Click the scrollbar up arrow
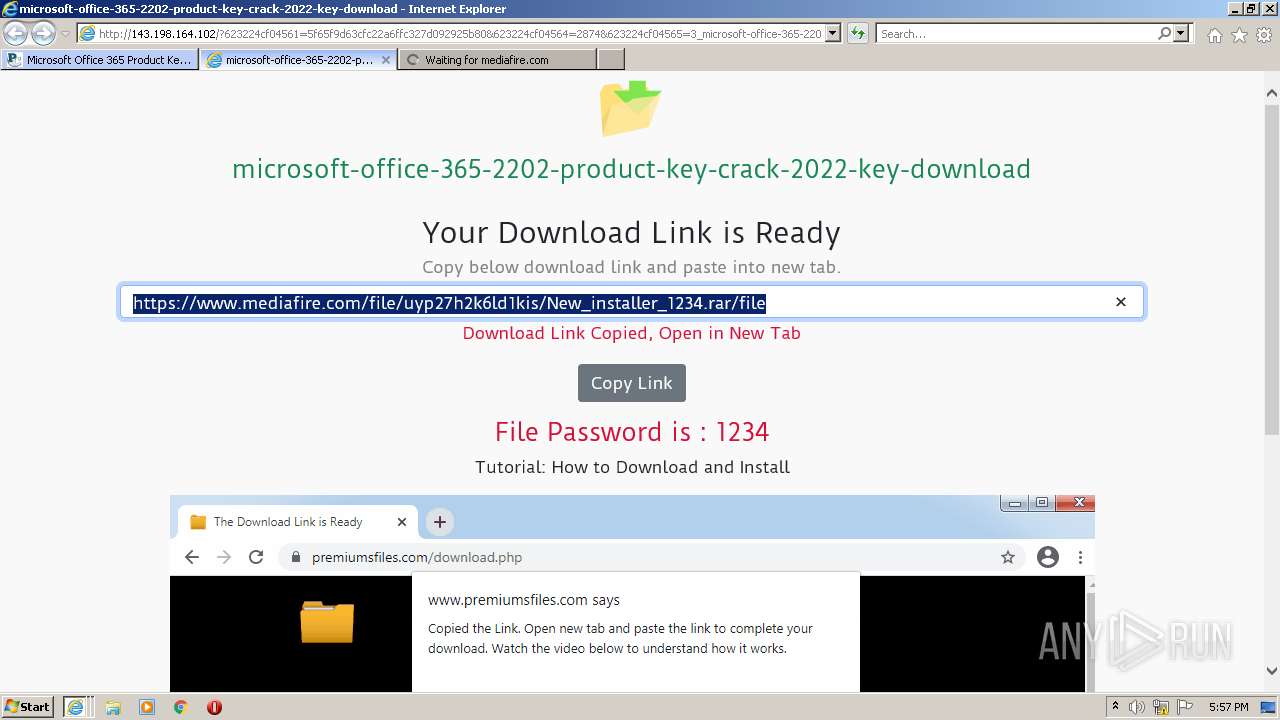This screenshot has height=720, width=1280. (x=1272, y=94)
